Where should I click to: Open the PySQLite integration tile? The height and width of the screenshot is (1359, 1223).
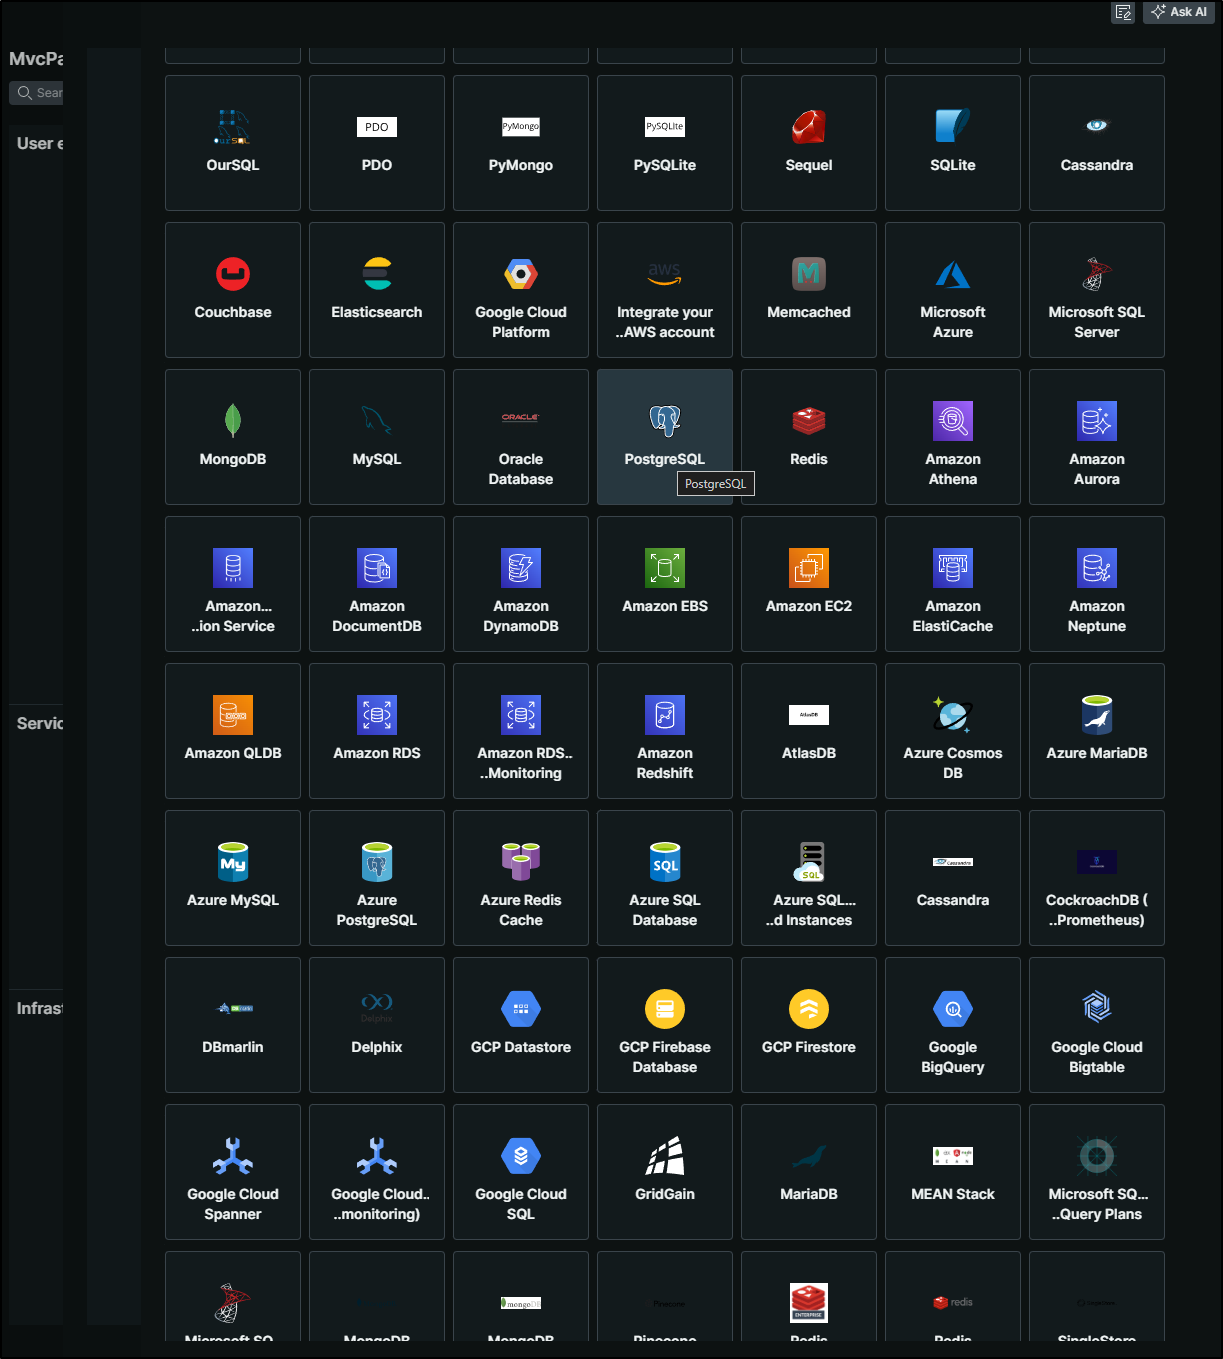665,143
